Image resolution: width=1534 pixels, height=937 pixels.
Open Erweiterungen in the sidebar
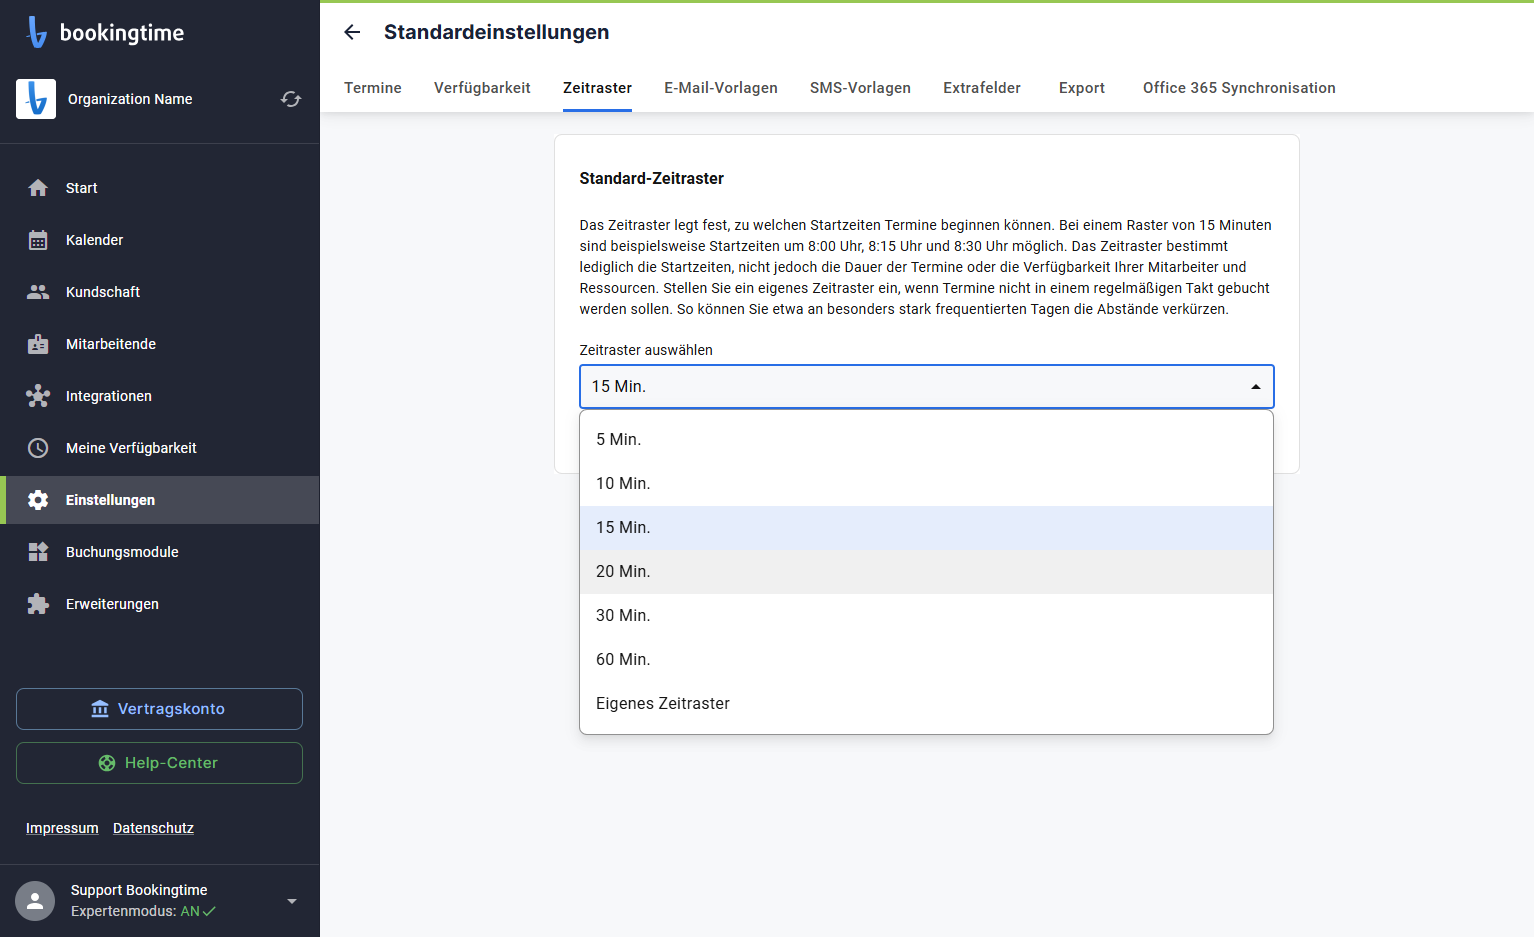pyautogui.click(x=160, y=604)
